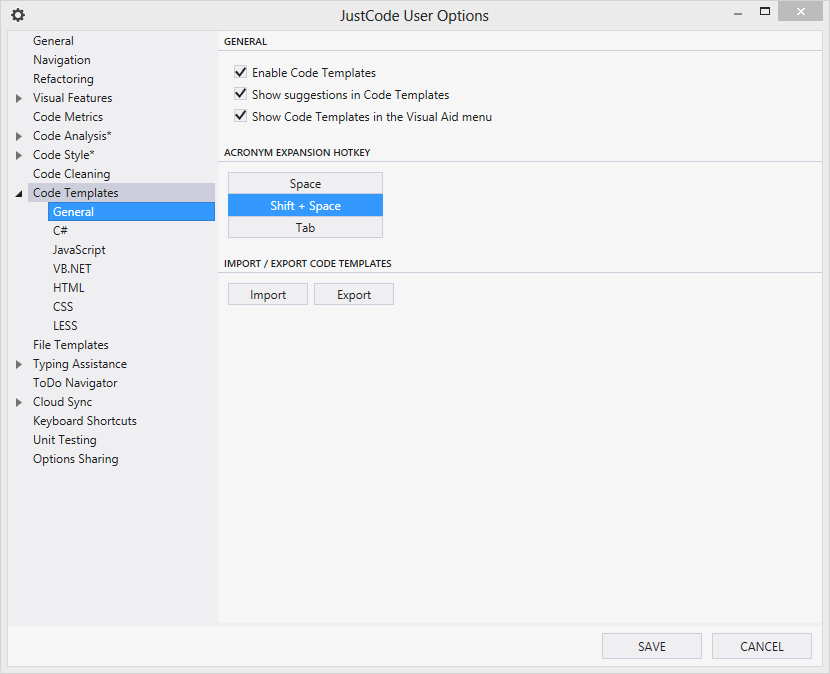Screen dimensions: 830x674
Task: Collapse the Code Templates node
Action: [19, 194]
